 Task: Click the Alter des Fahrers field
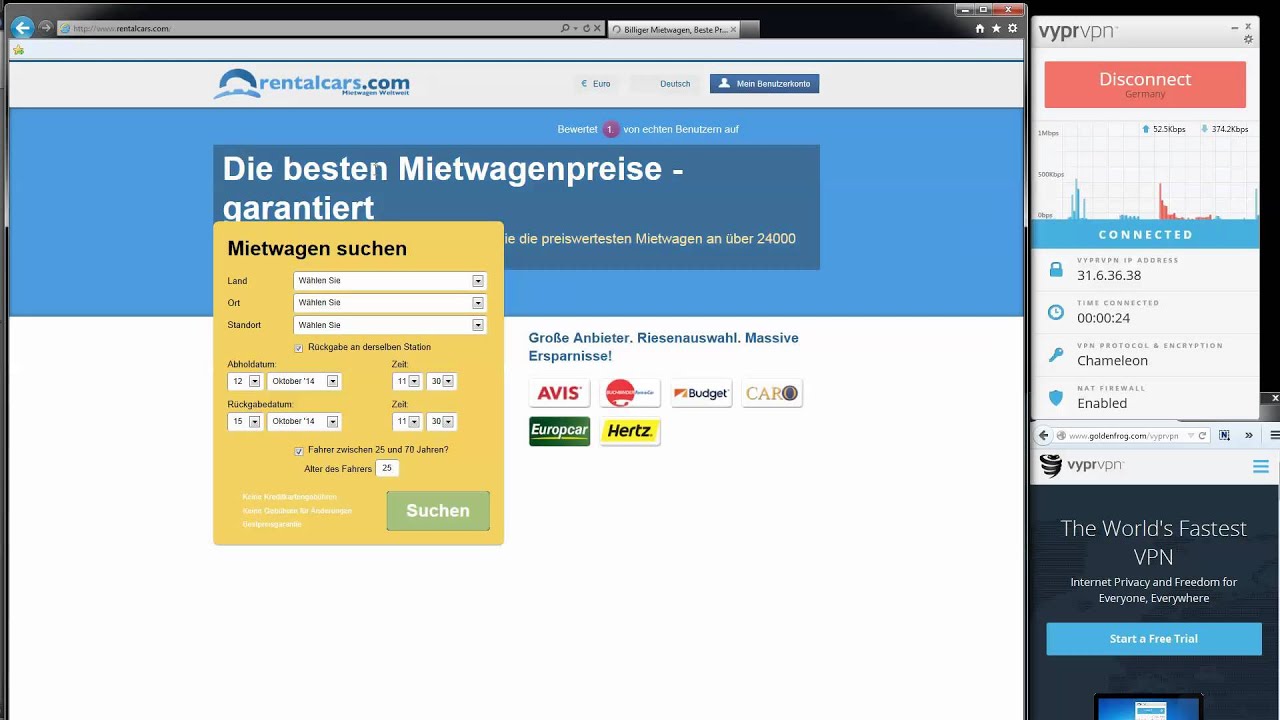click(x=388, y=468)
